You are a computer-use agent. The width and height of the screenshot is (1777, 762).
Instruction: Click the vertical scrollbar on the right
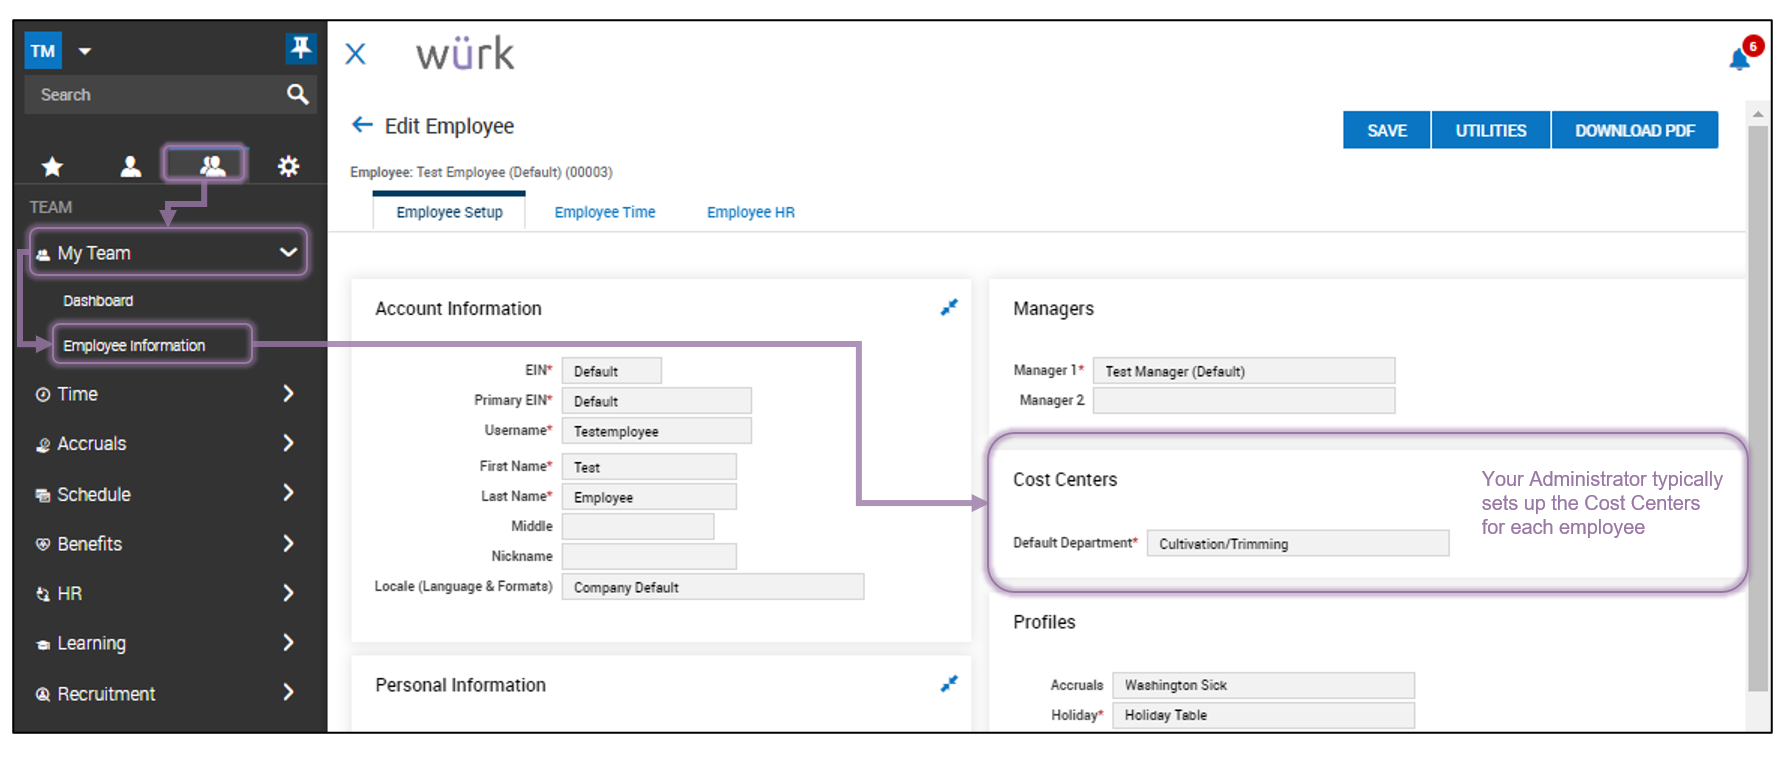pos(1757,400)
